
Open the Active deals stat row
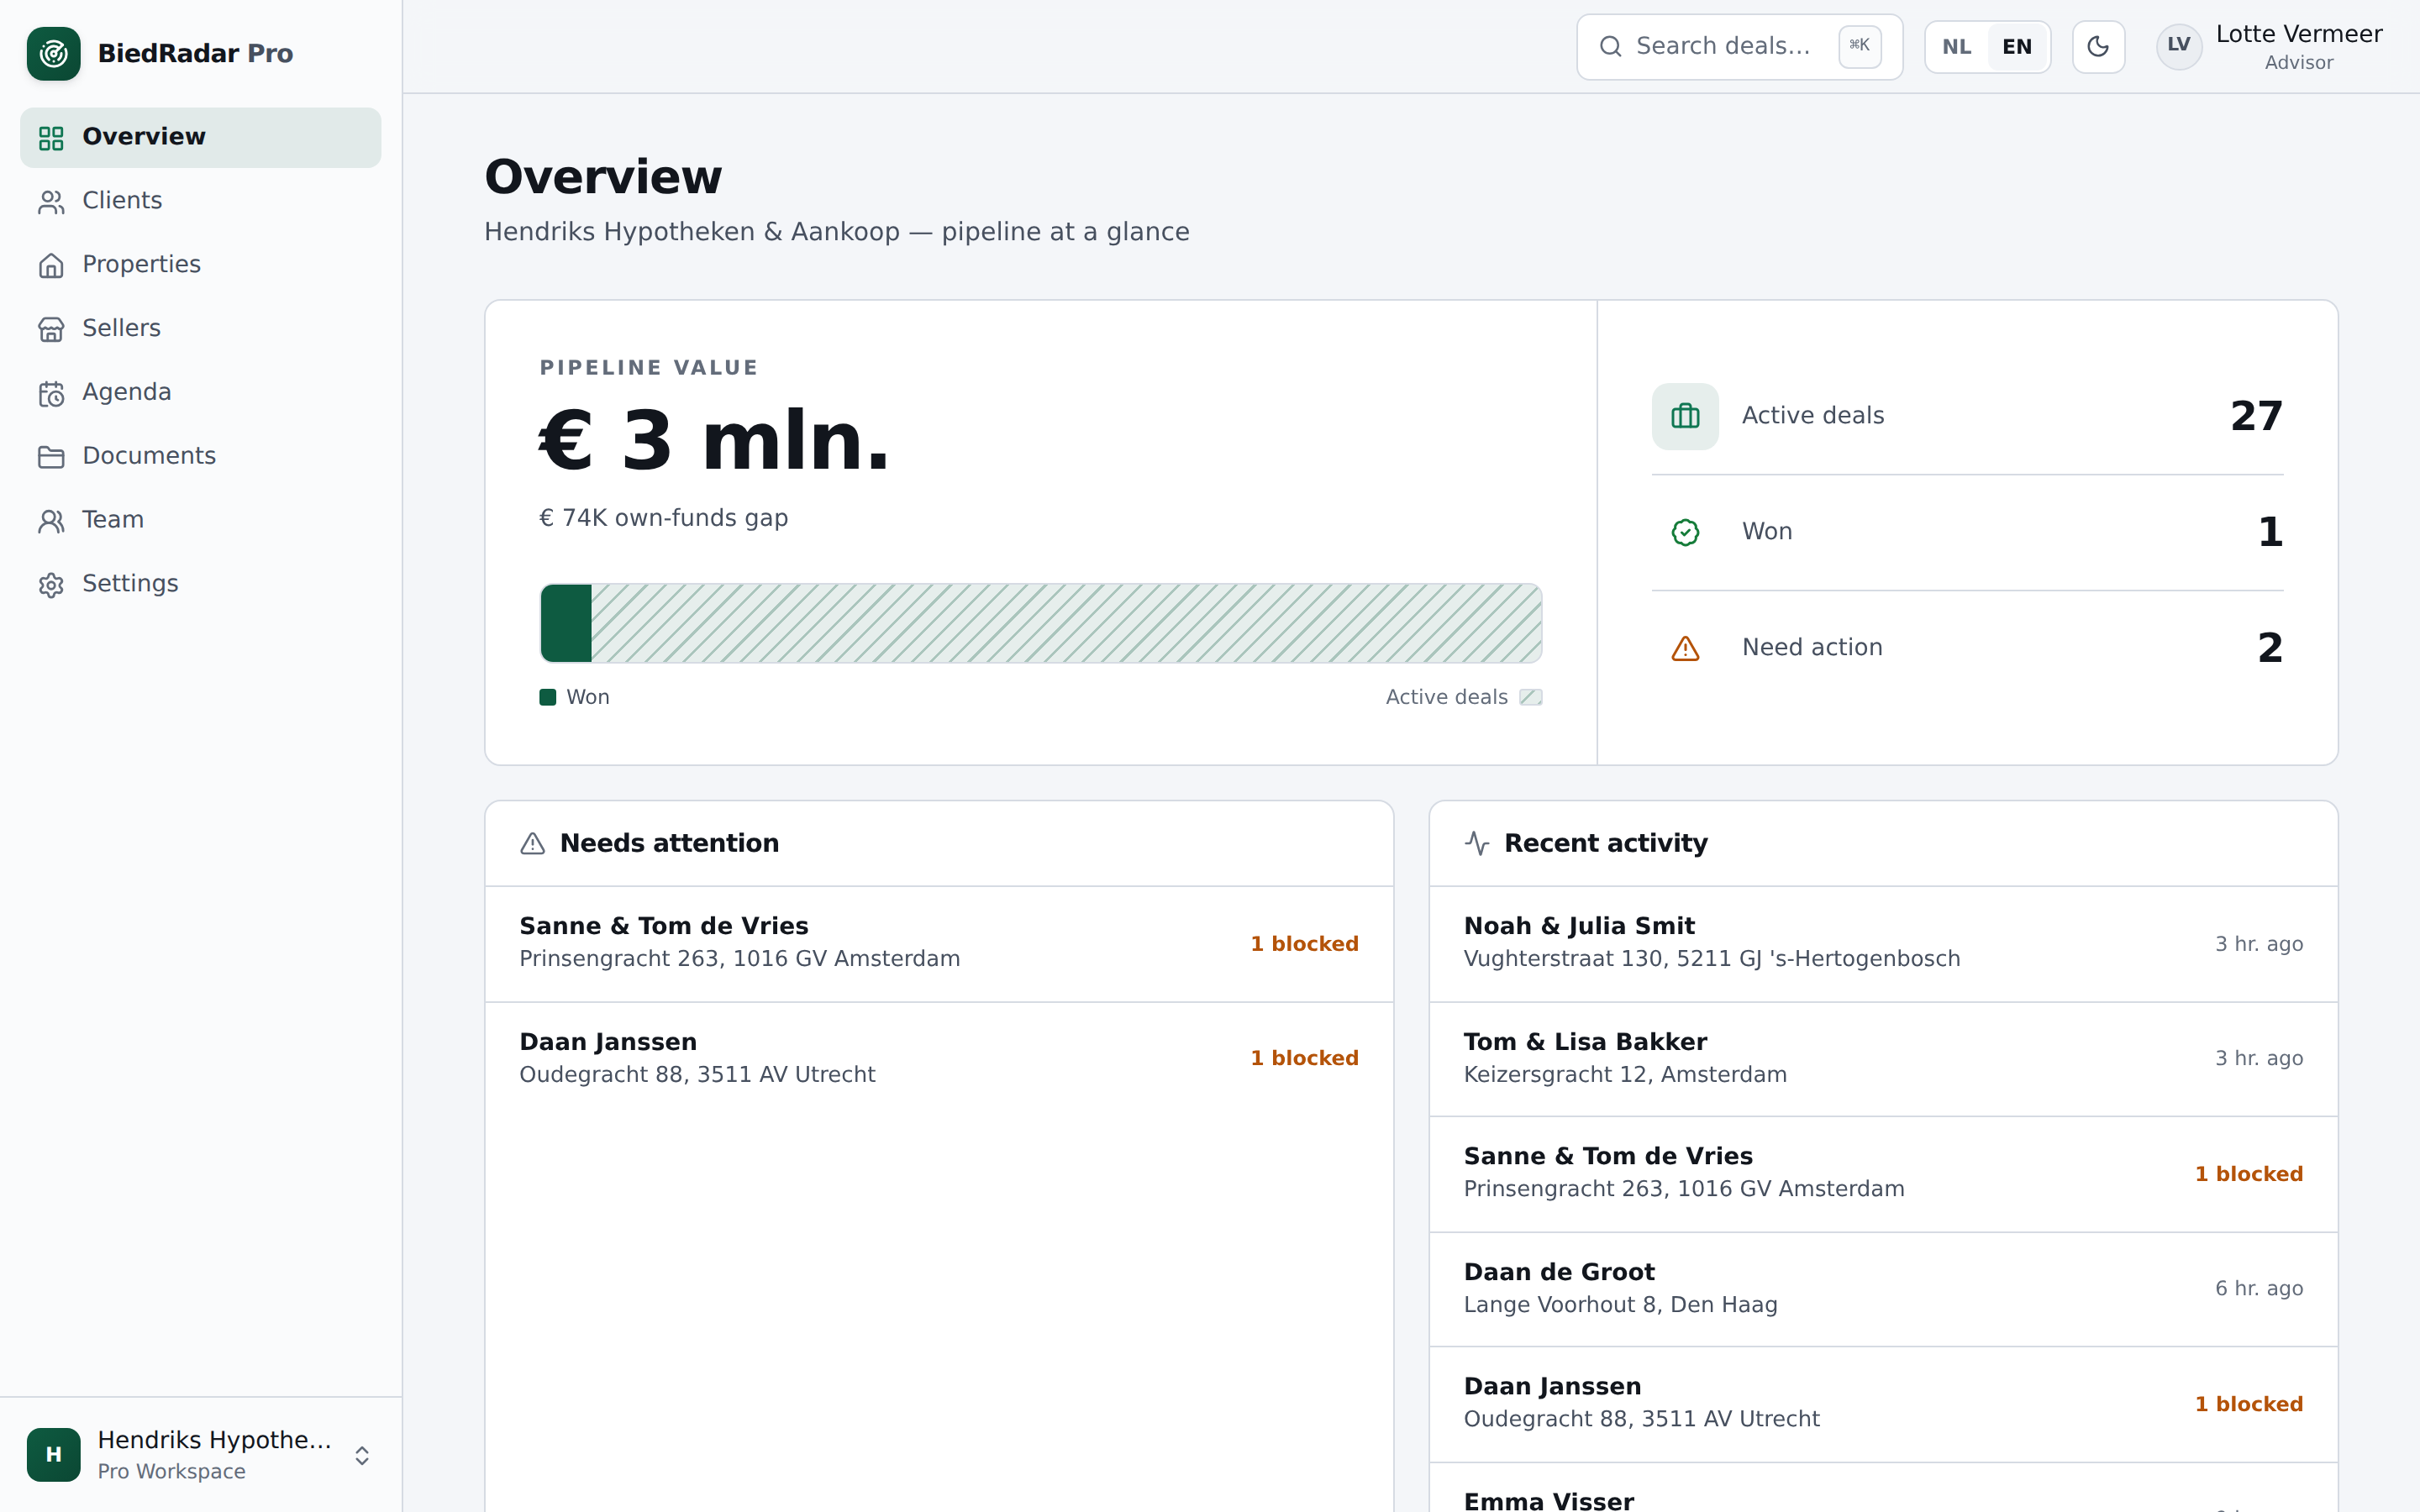[1967, 416]
